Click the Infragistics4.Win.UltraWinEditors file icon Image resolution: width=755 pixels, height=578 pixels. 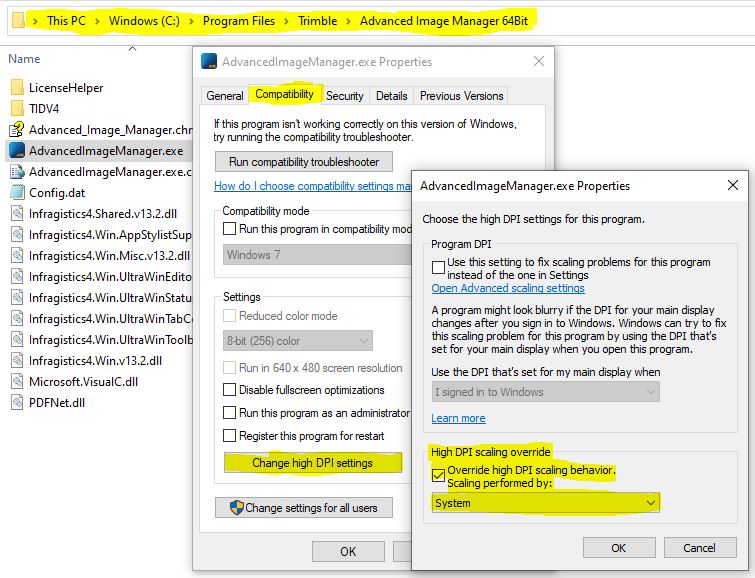pyautogui.click(x=17, y=276)
